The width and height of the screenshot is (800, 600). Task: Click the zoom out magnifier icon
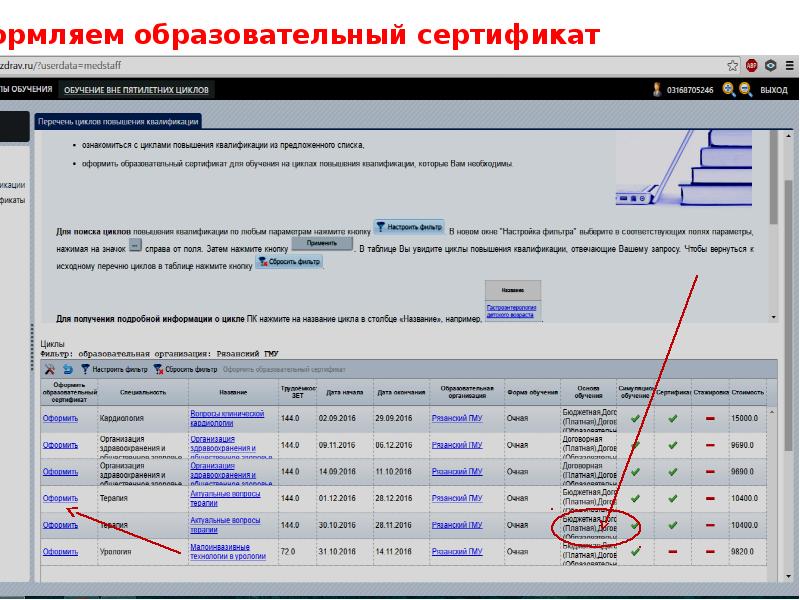point(745,89)
